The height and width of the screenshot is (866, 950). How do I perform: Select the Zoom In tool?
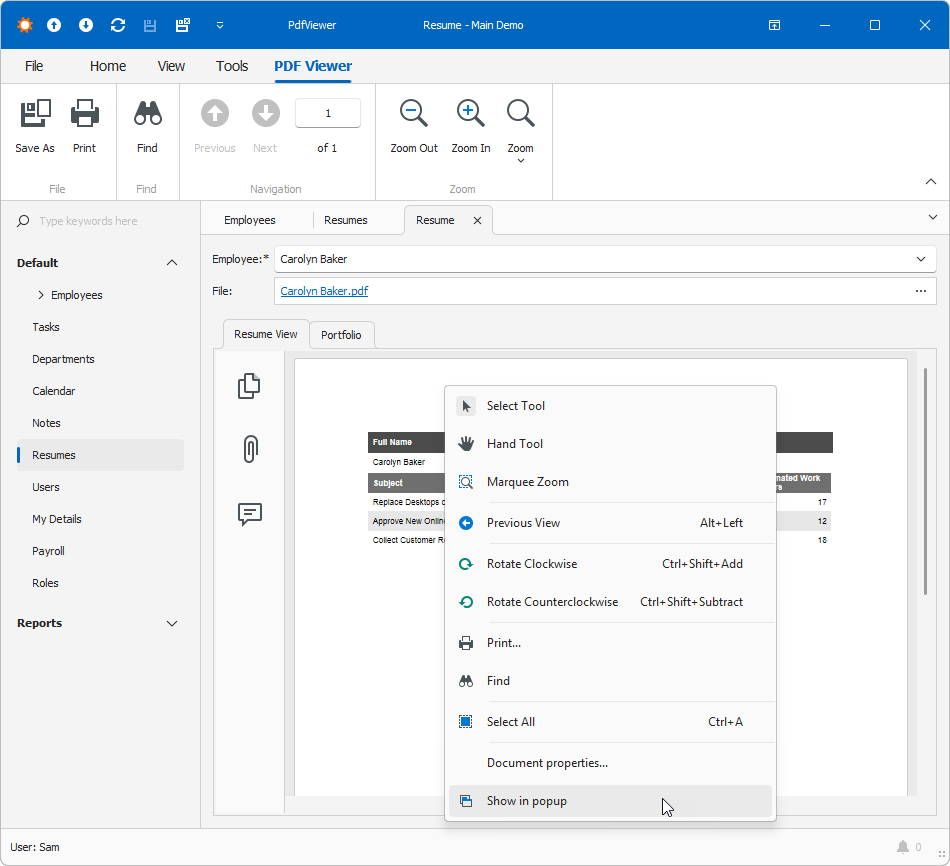point(470,113)
